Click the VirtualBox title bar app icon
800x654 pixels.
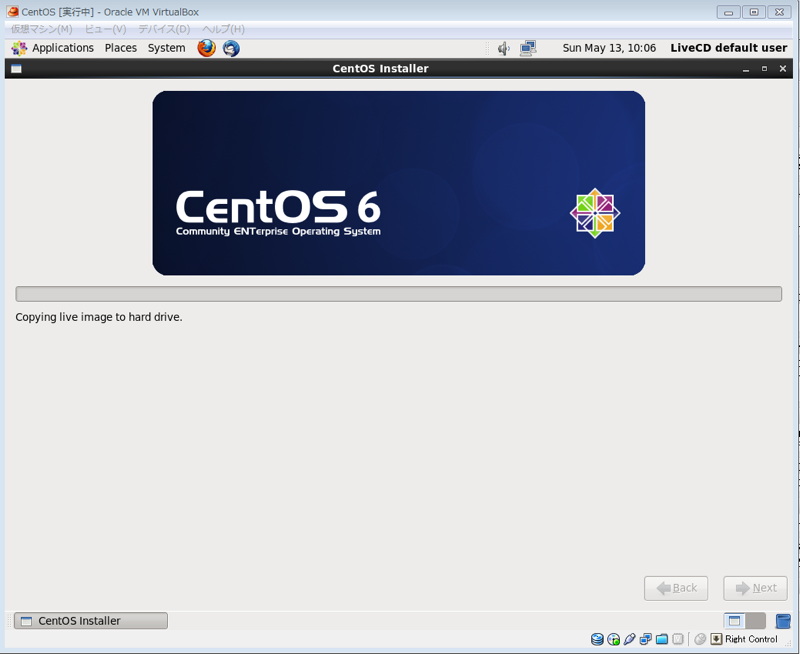point(13,11)
